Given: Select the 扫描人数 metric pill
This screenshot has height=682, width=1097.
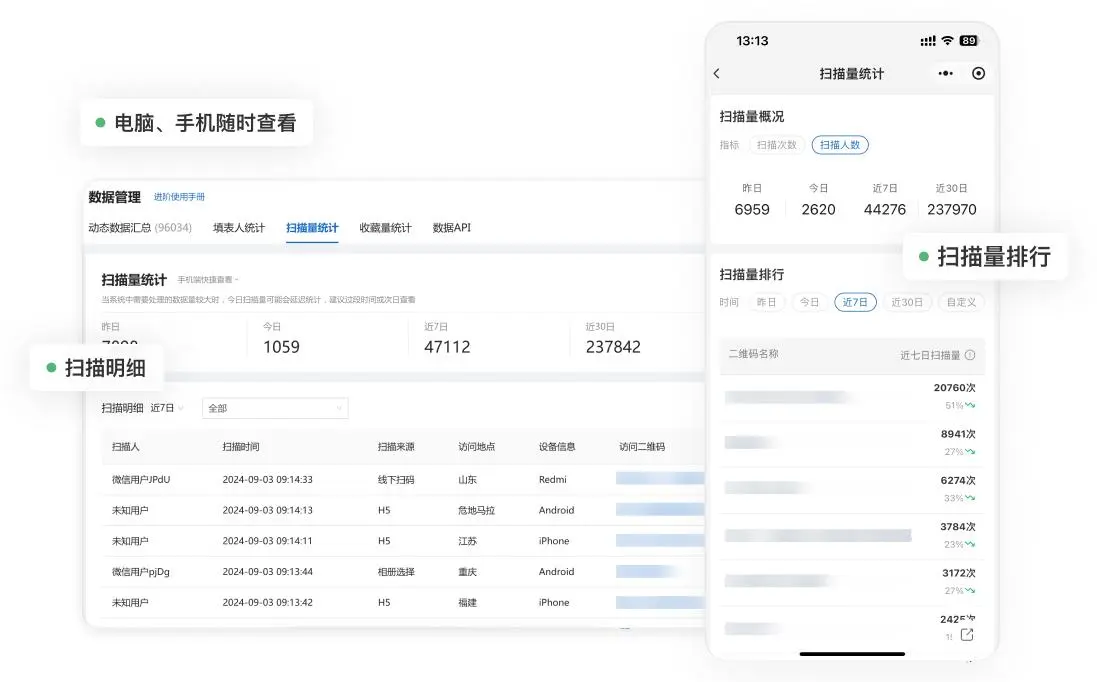Looking at the screenshot, I should [840, 145].
